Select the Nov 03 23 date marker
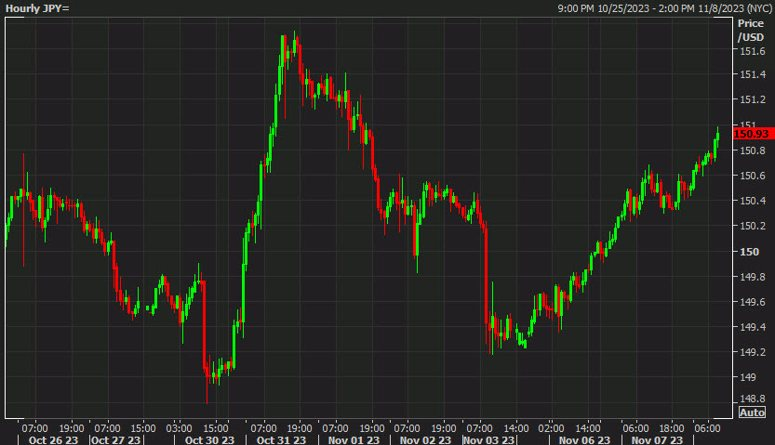 coord(489,440)
